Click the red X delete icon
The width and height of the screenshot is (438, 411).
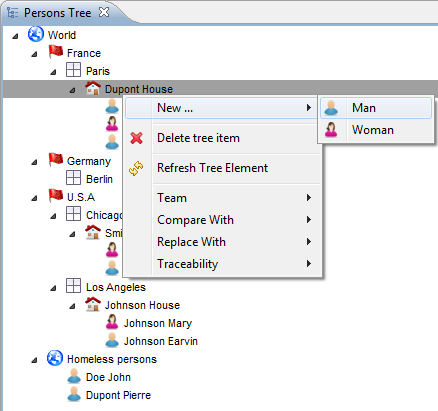point(137,138)
